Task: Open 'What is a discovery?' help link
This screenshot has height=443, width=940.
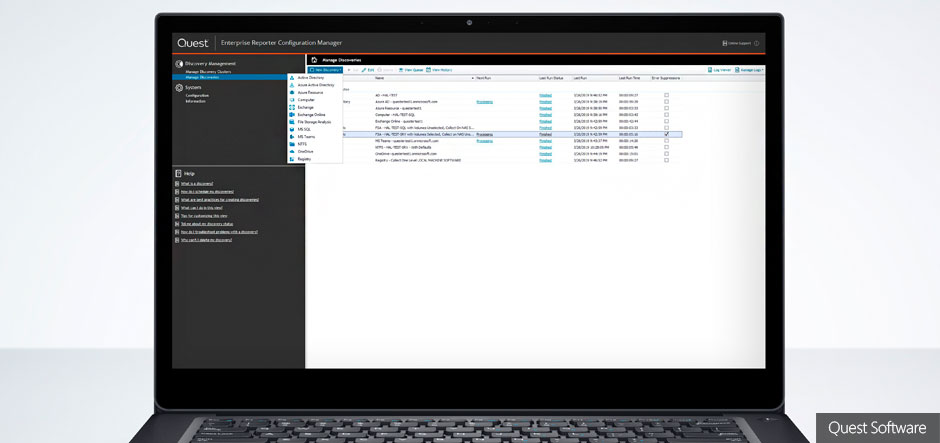Action: pos(196,184)
